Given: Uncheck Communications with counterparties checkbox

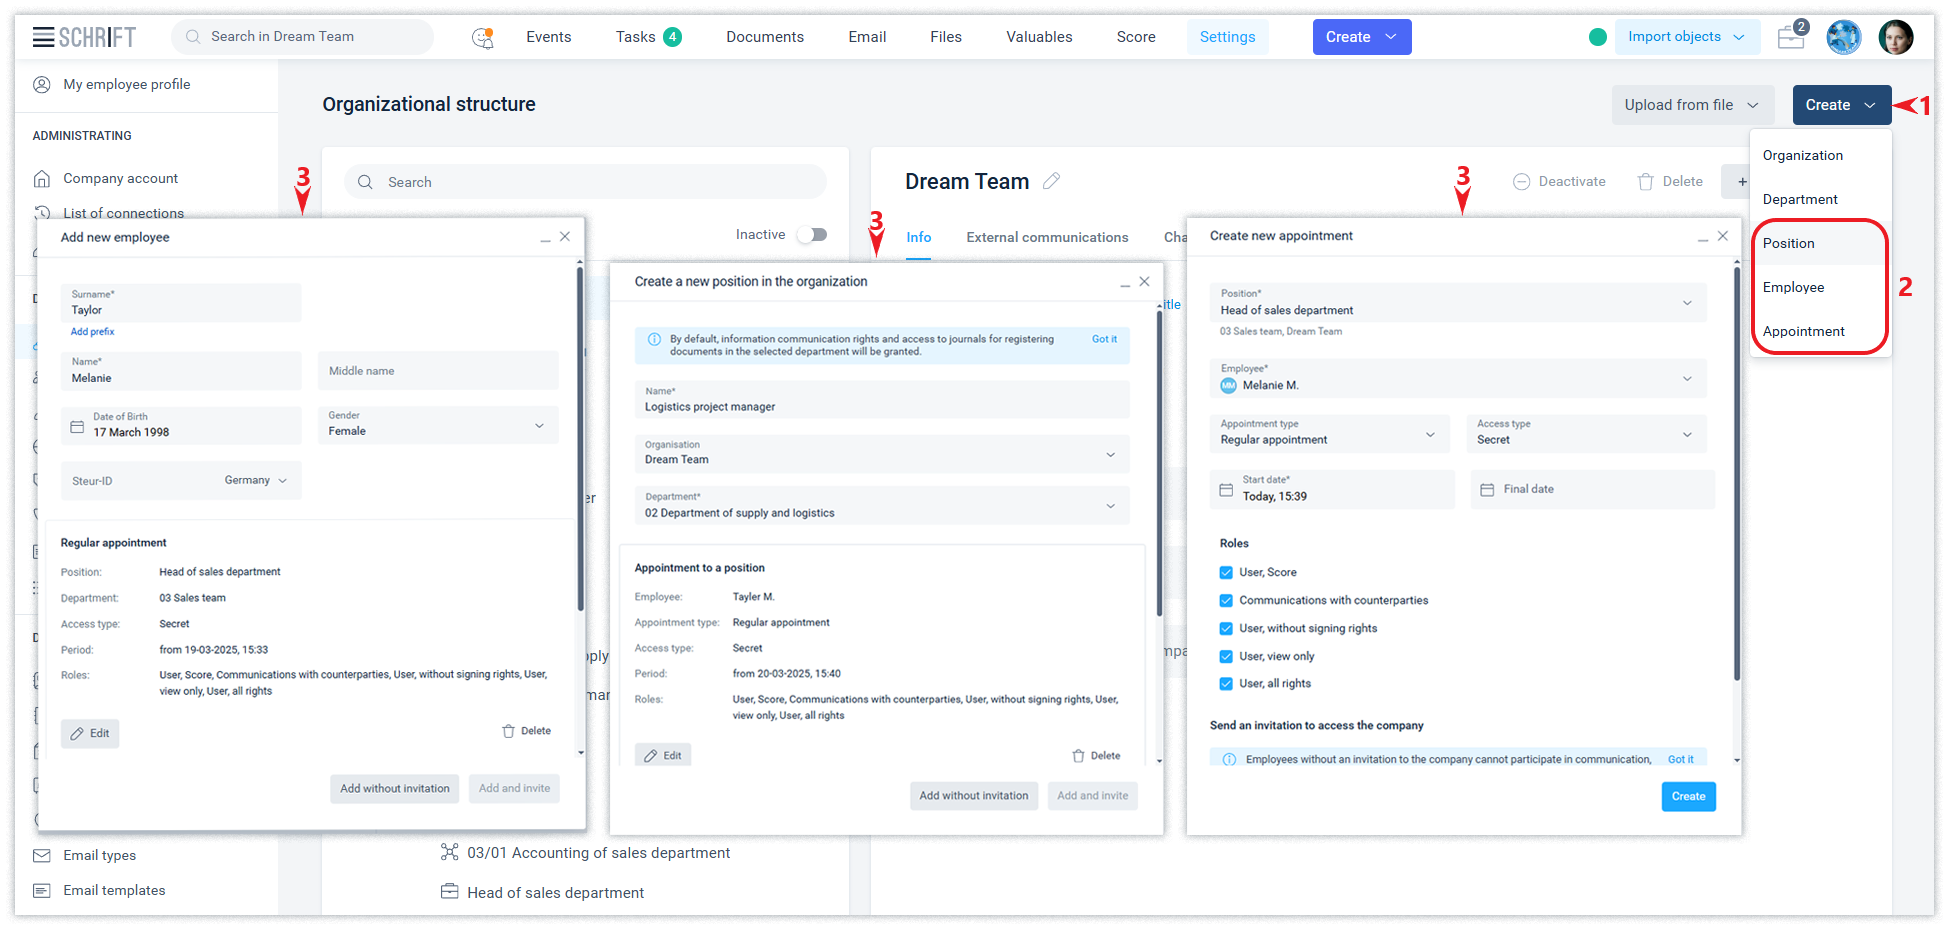Looking at the screenshot, I should pyautogui.click(x=1226, y=601).
